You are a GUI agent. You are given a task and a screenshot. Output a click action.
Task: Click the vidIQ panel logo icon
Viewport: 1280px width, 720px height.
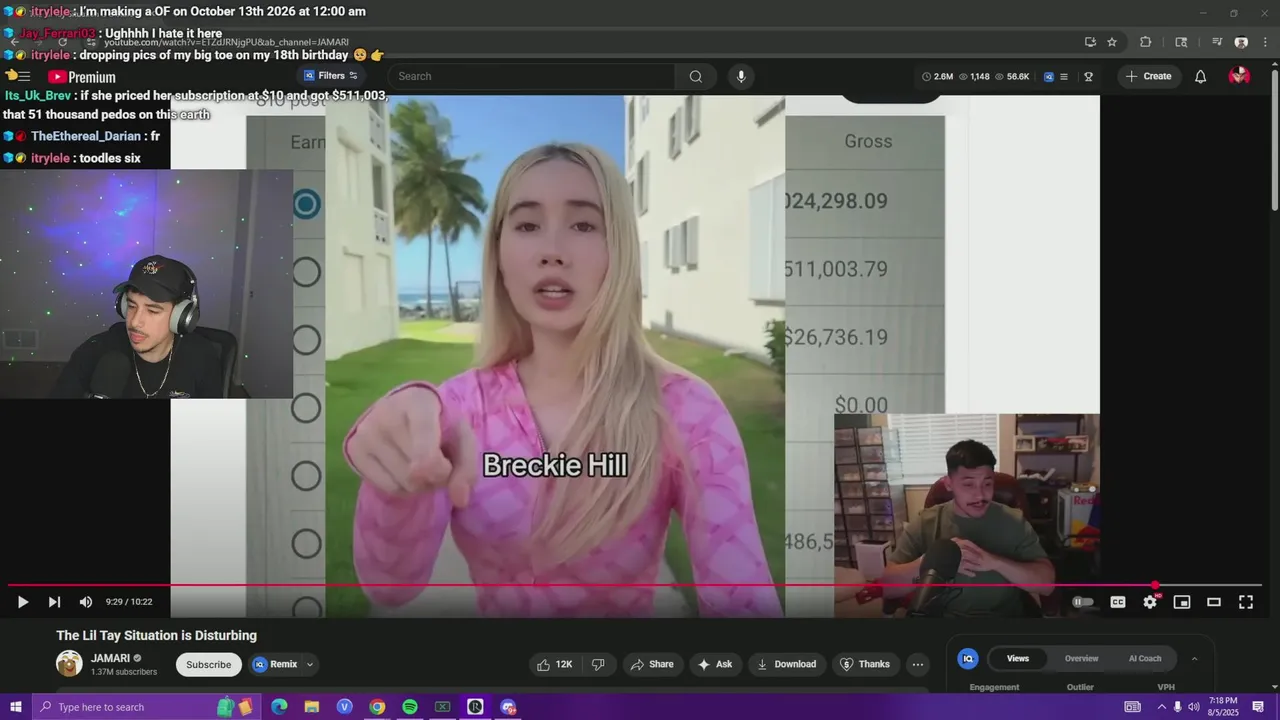(967, 658)
